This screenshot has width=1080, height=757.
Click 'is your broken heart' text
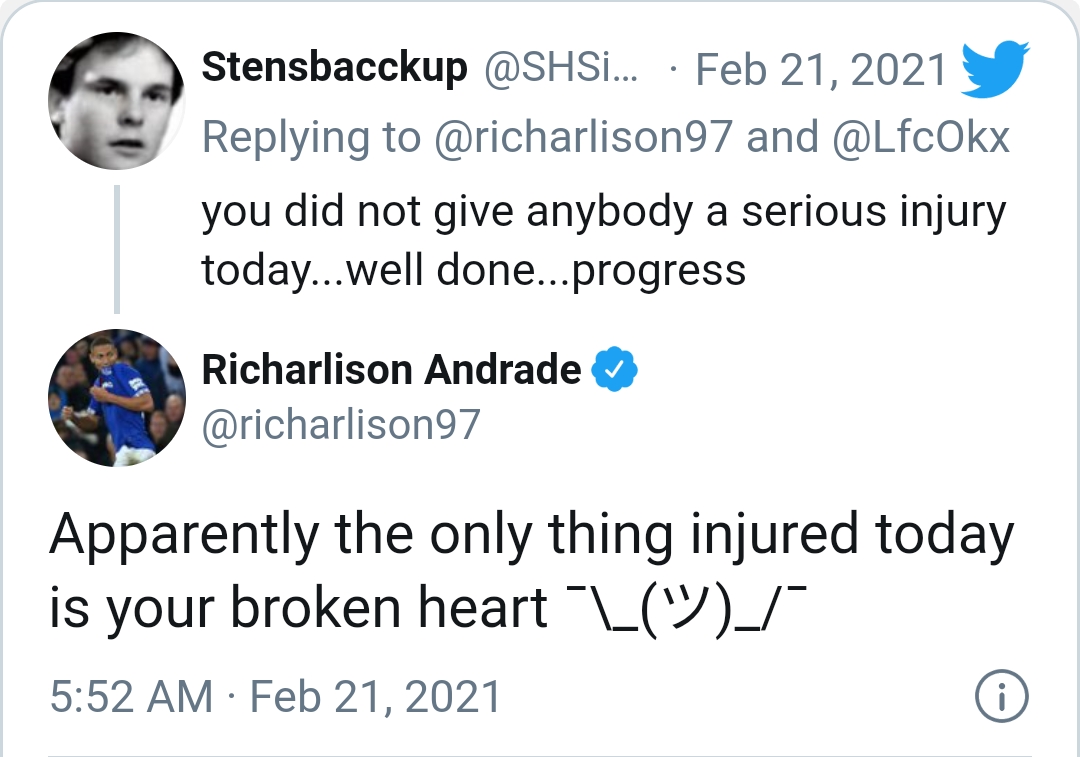click(x=298, y=608)
